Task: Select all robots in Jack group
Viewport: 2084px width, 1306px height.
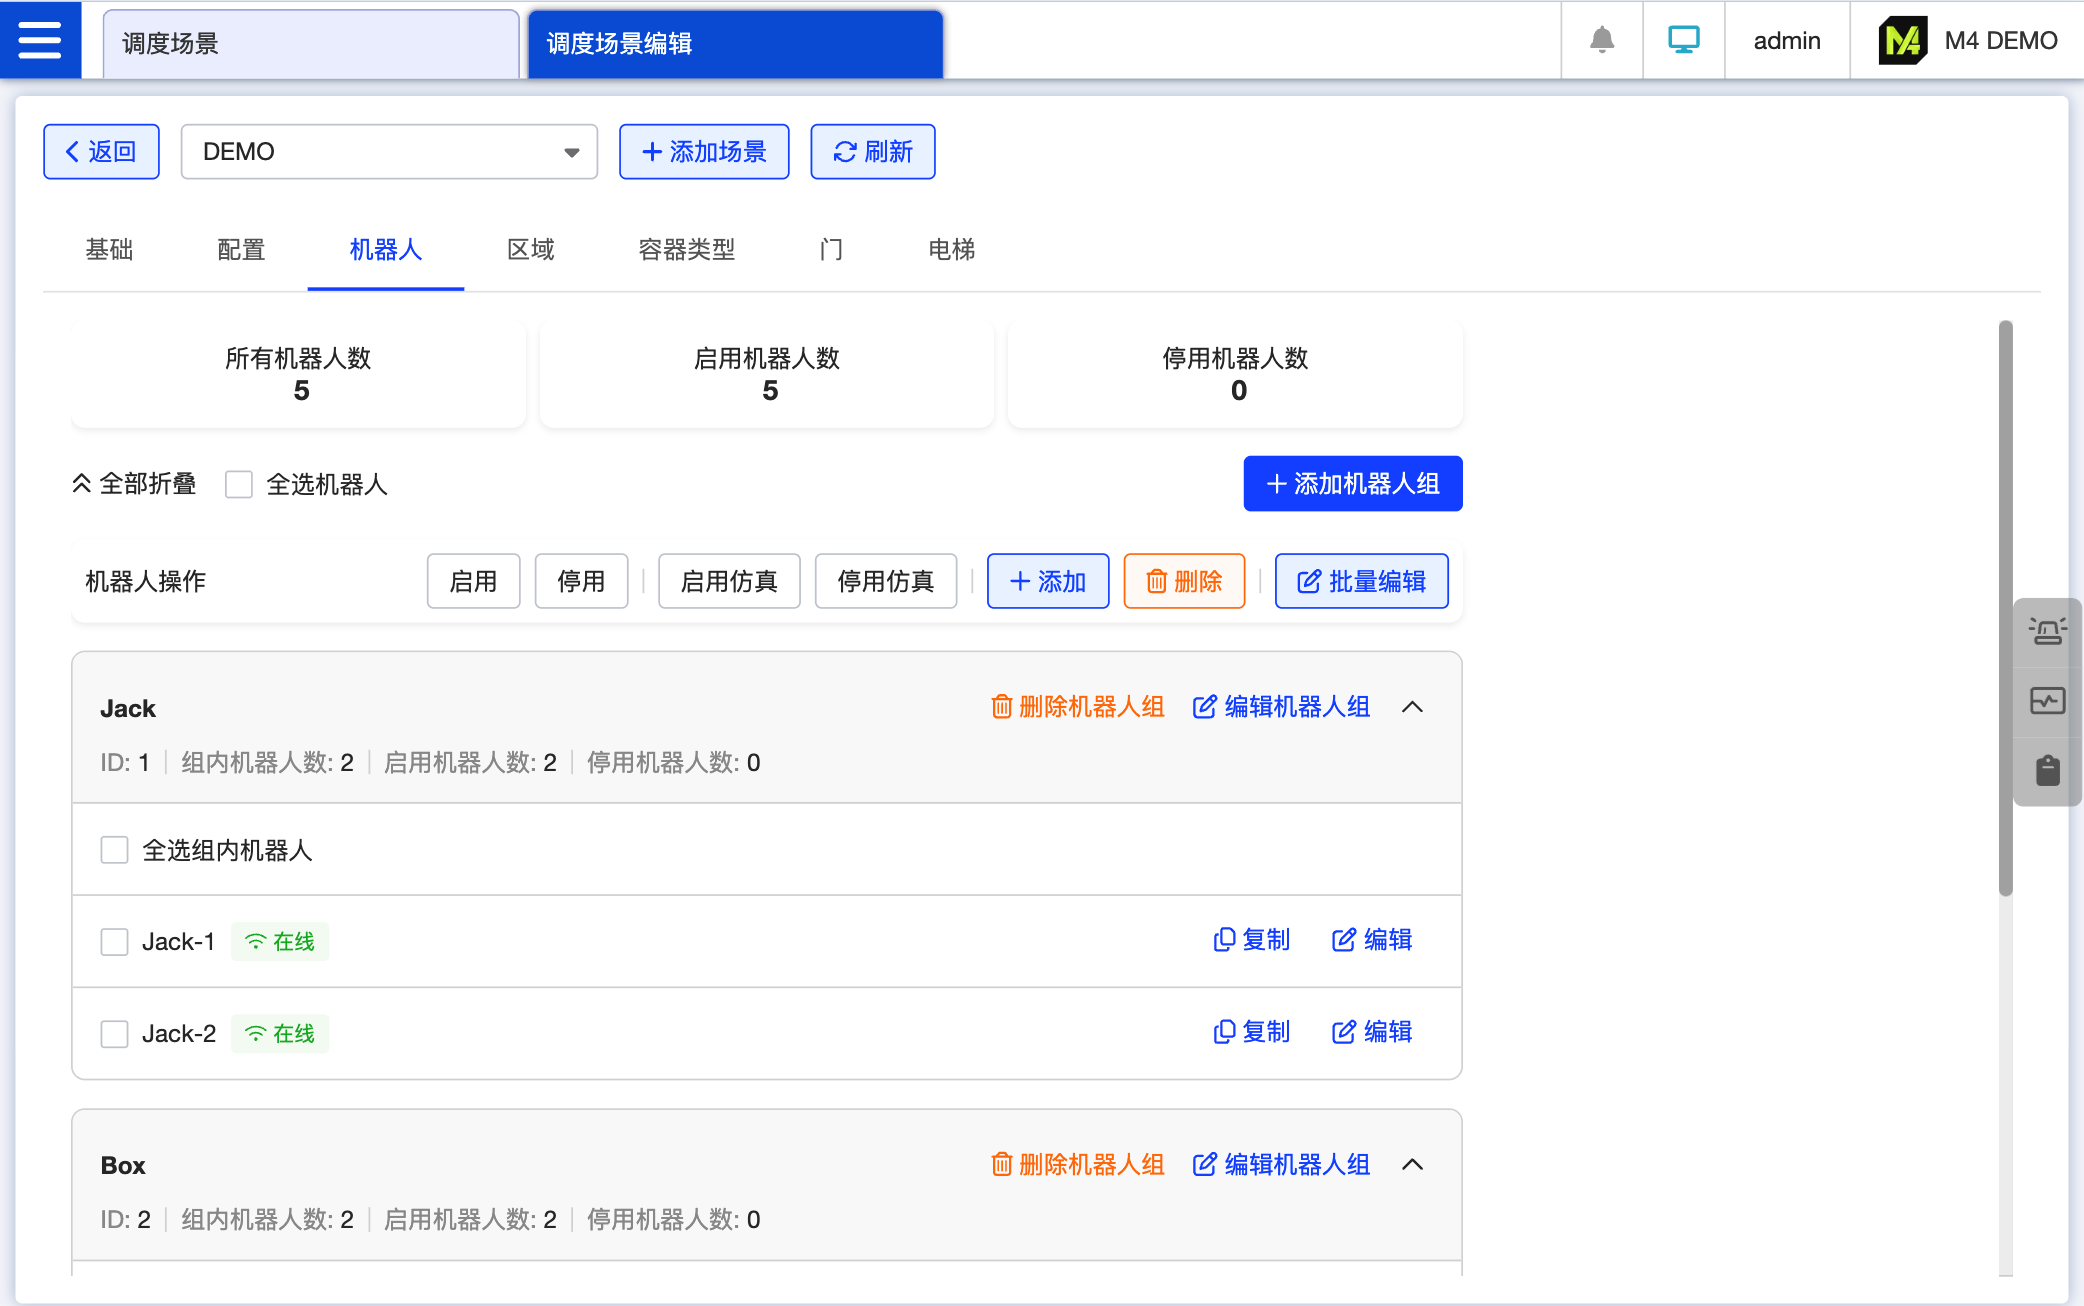Action: coord(115,850)
